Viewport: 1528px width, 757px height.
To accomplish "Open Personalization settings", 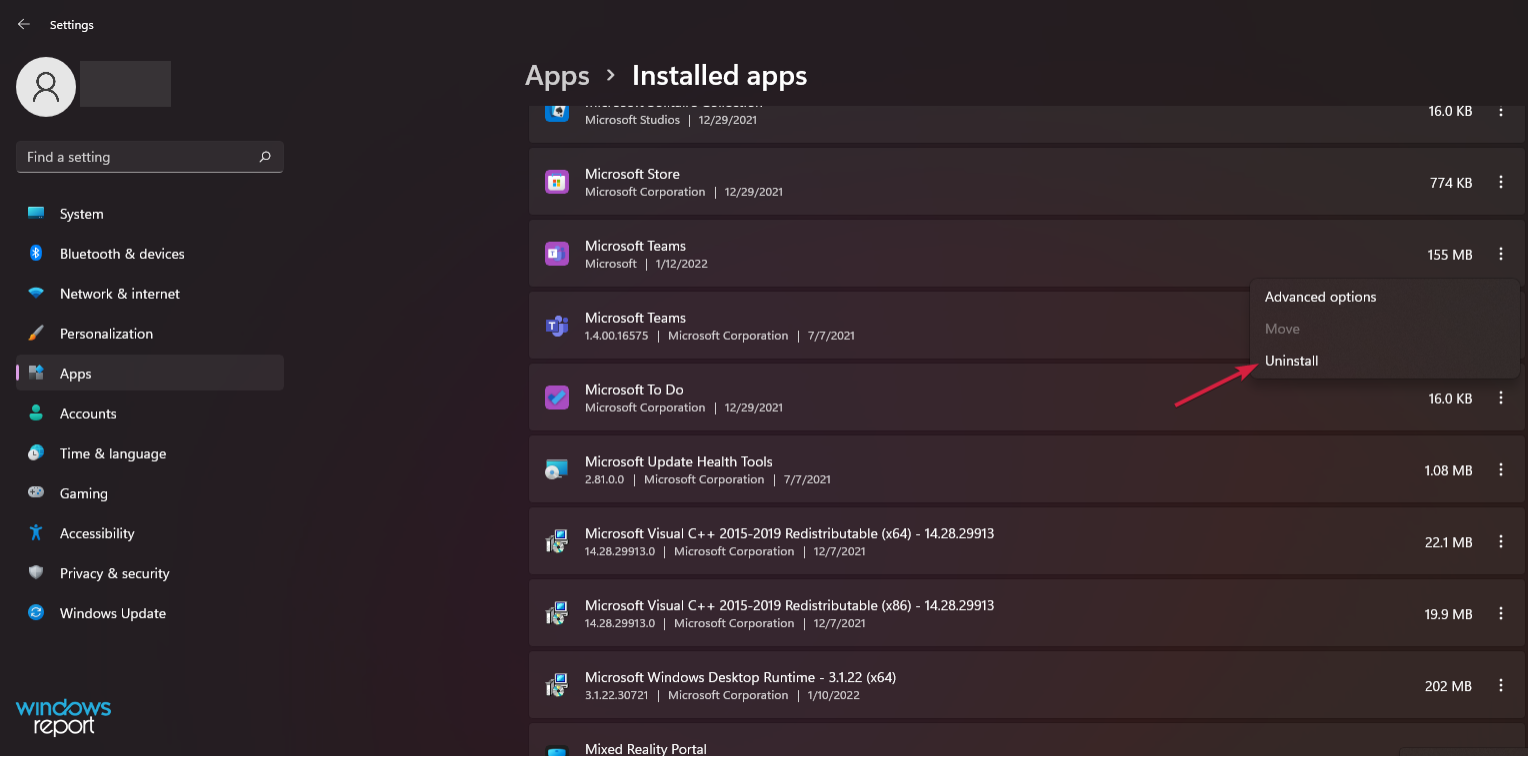I will pyautogui.click(x=150, y=334).
